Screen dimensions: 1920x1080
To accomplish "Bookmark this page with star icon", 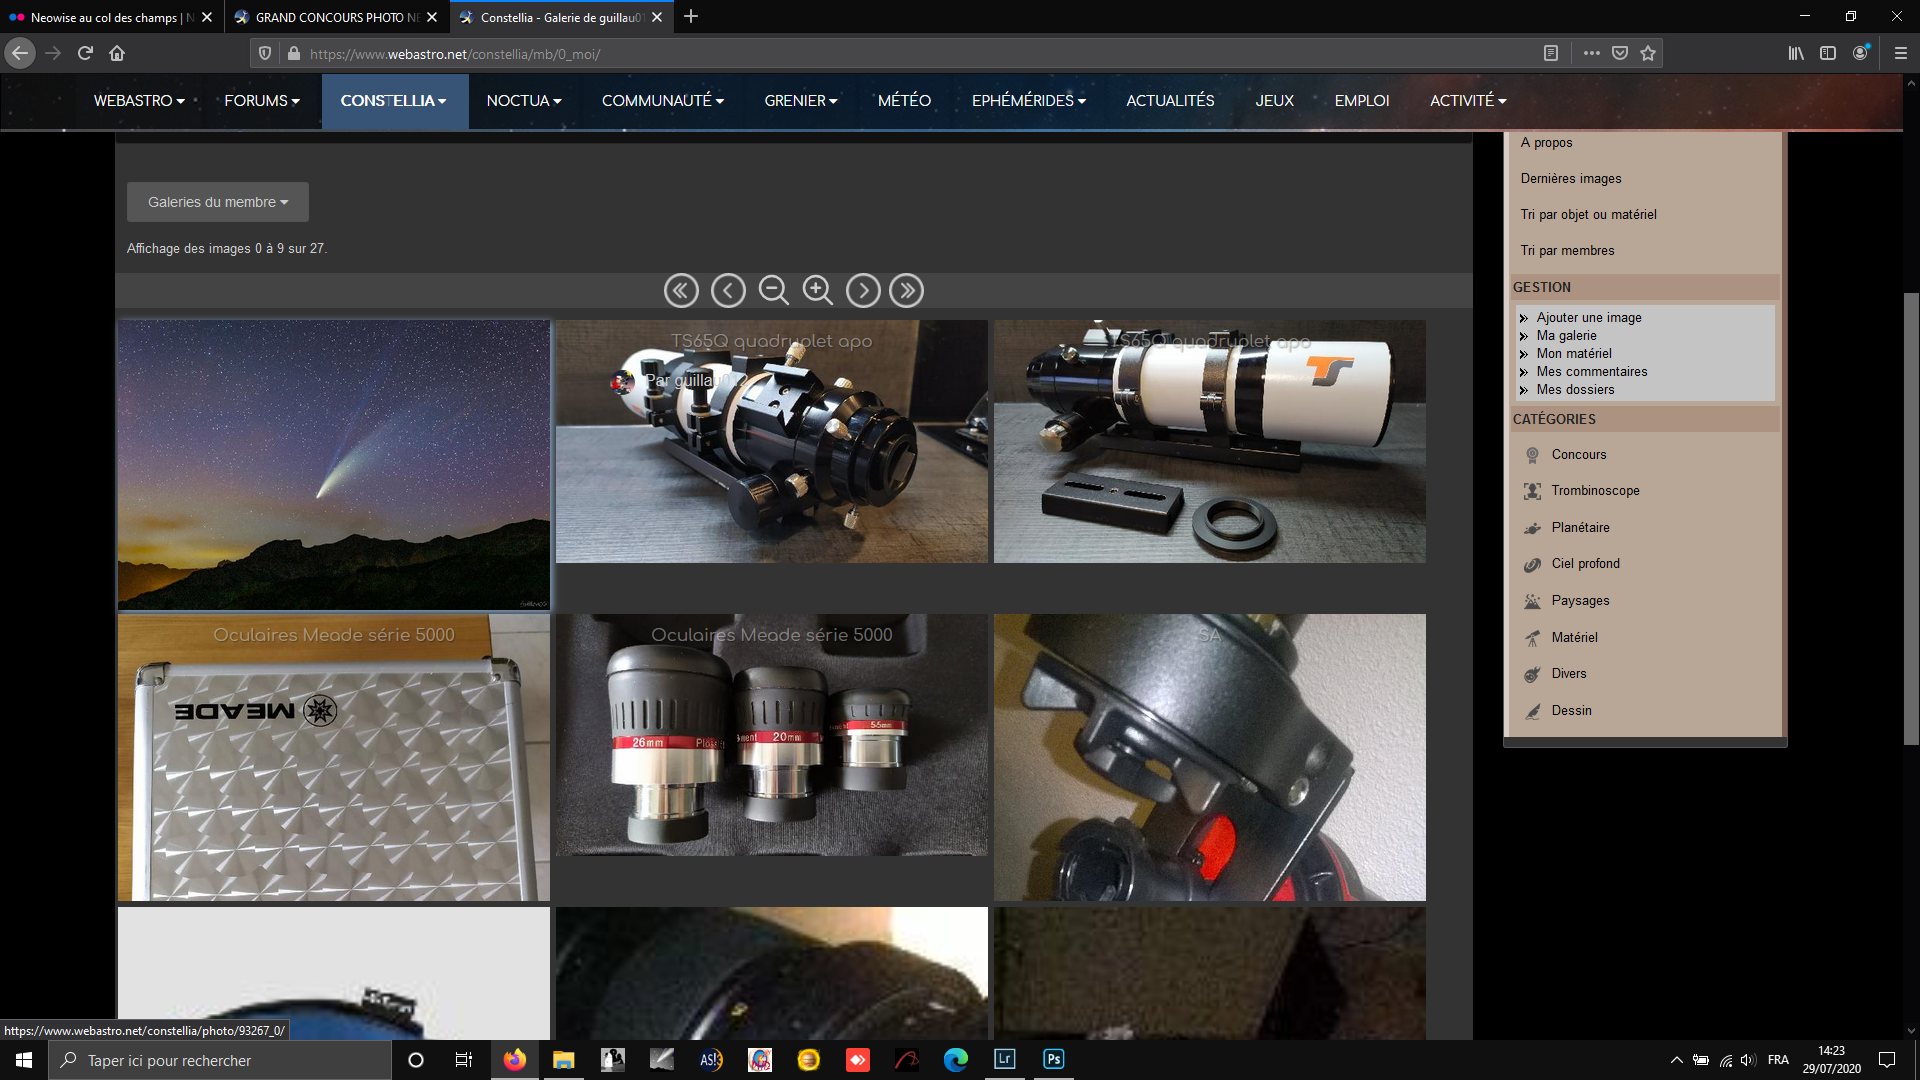I will click(x=1648, y=53).
